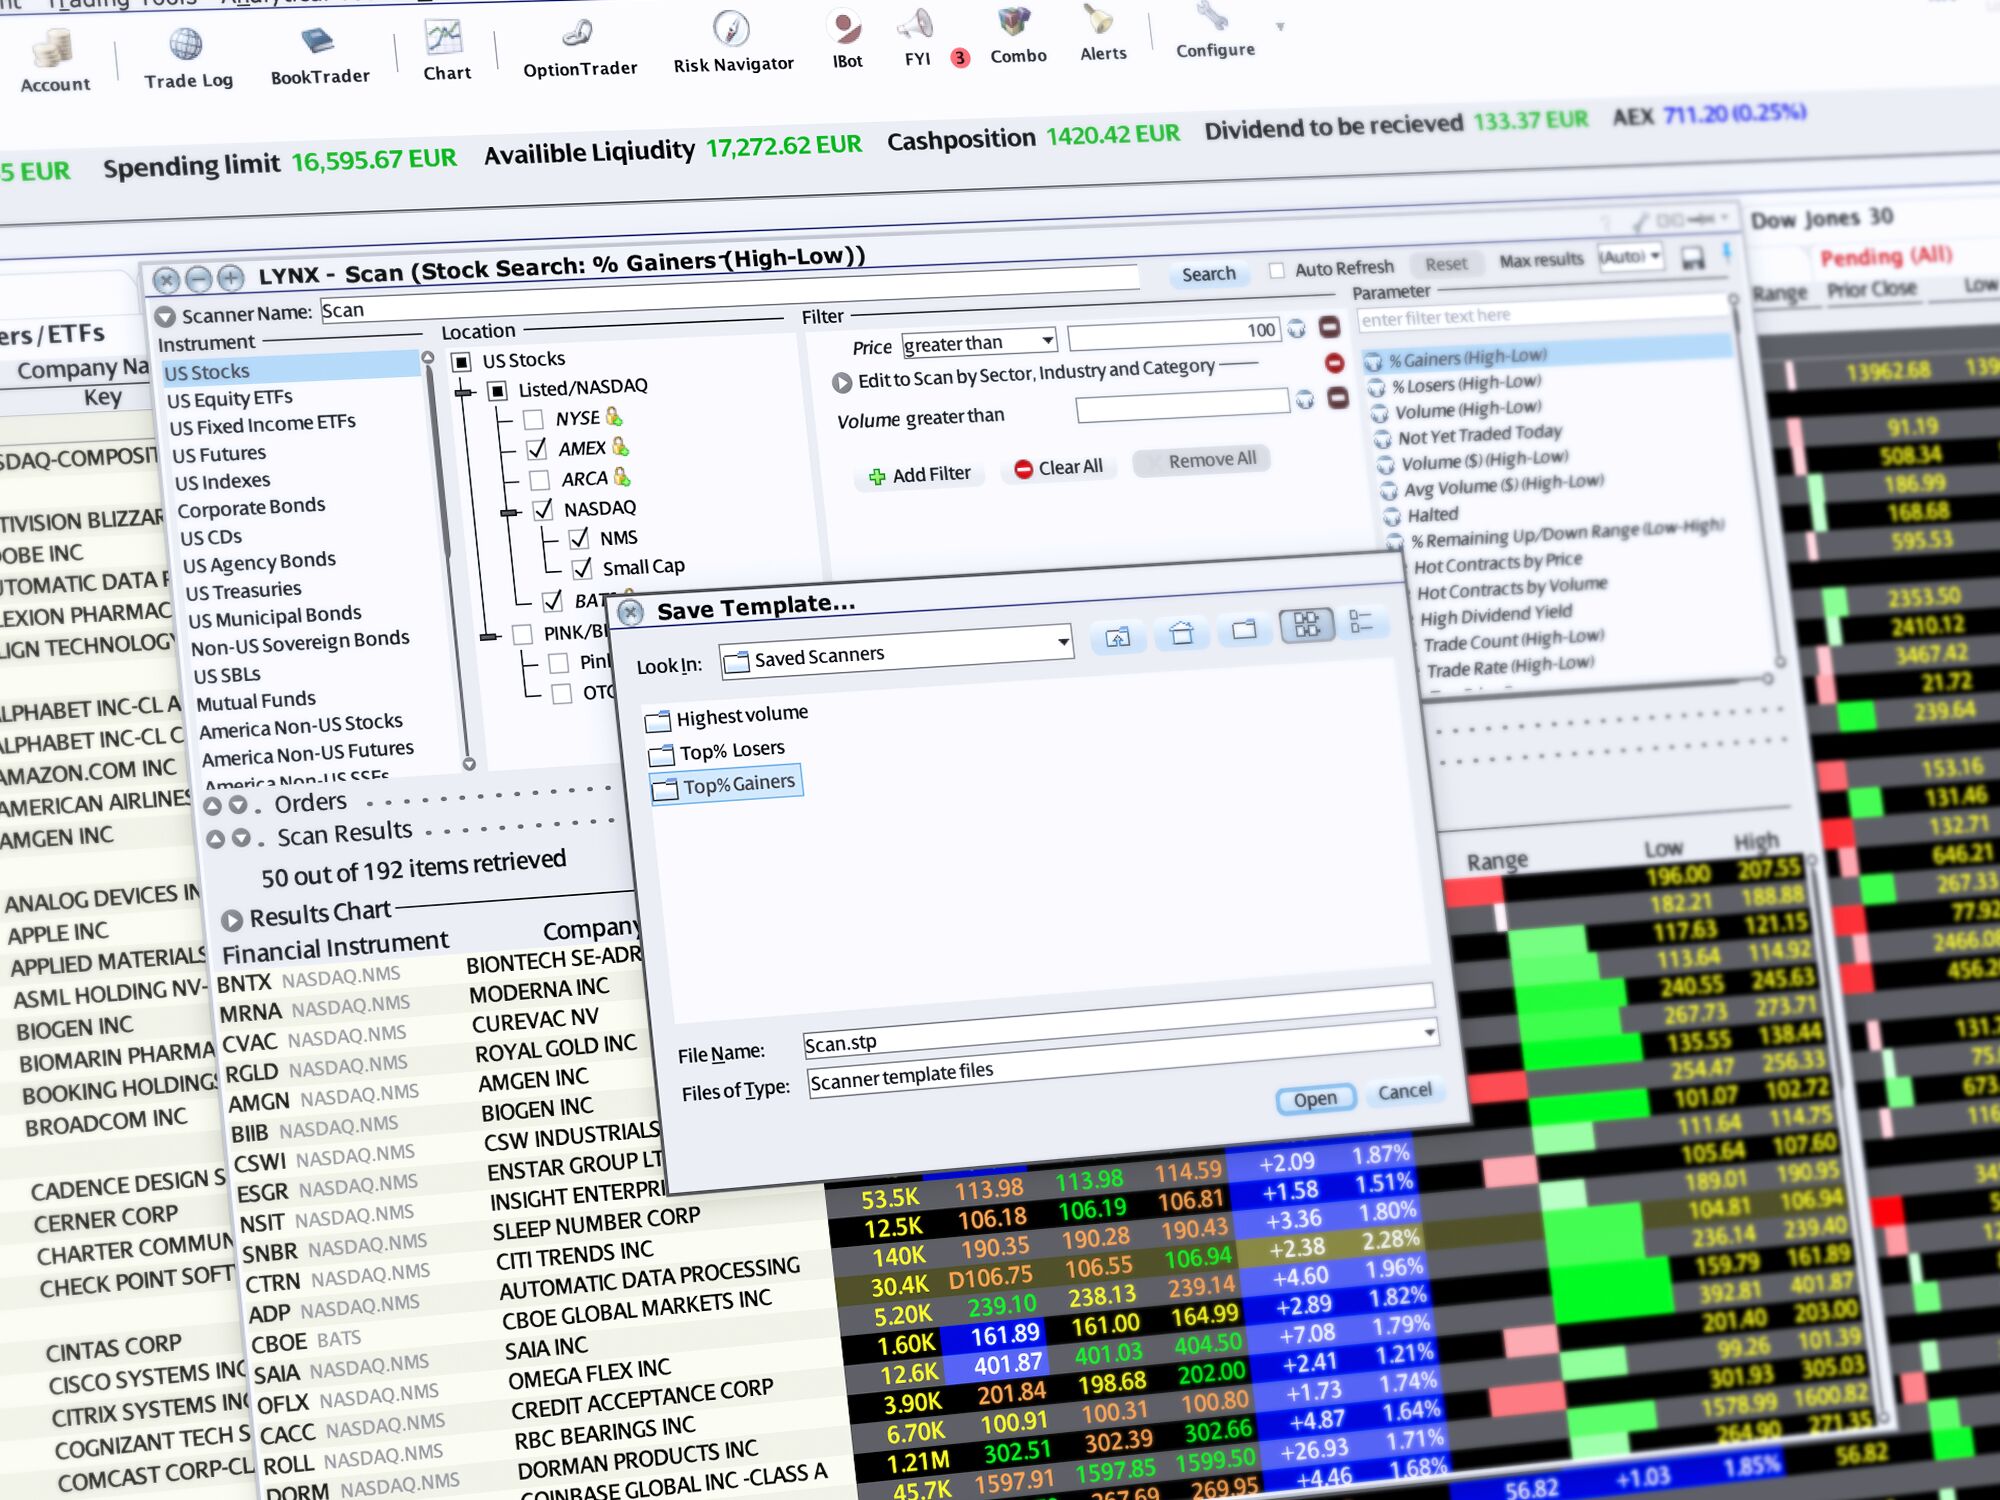Open the Trade Log tool
The height and width of the screenshot is (1500, 2000).
[187, 57]
